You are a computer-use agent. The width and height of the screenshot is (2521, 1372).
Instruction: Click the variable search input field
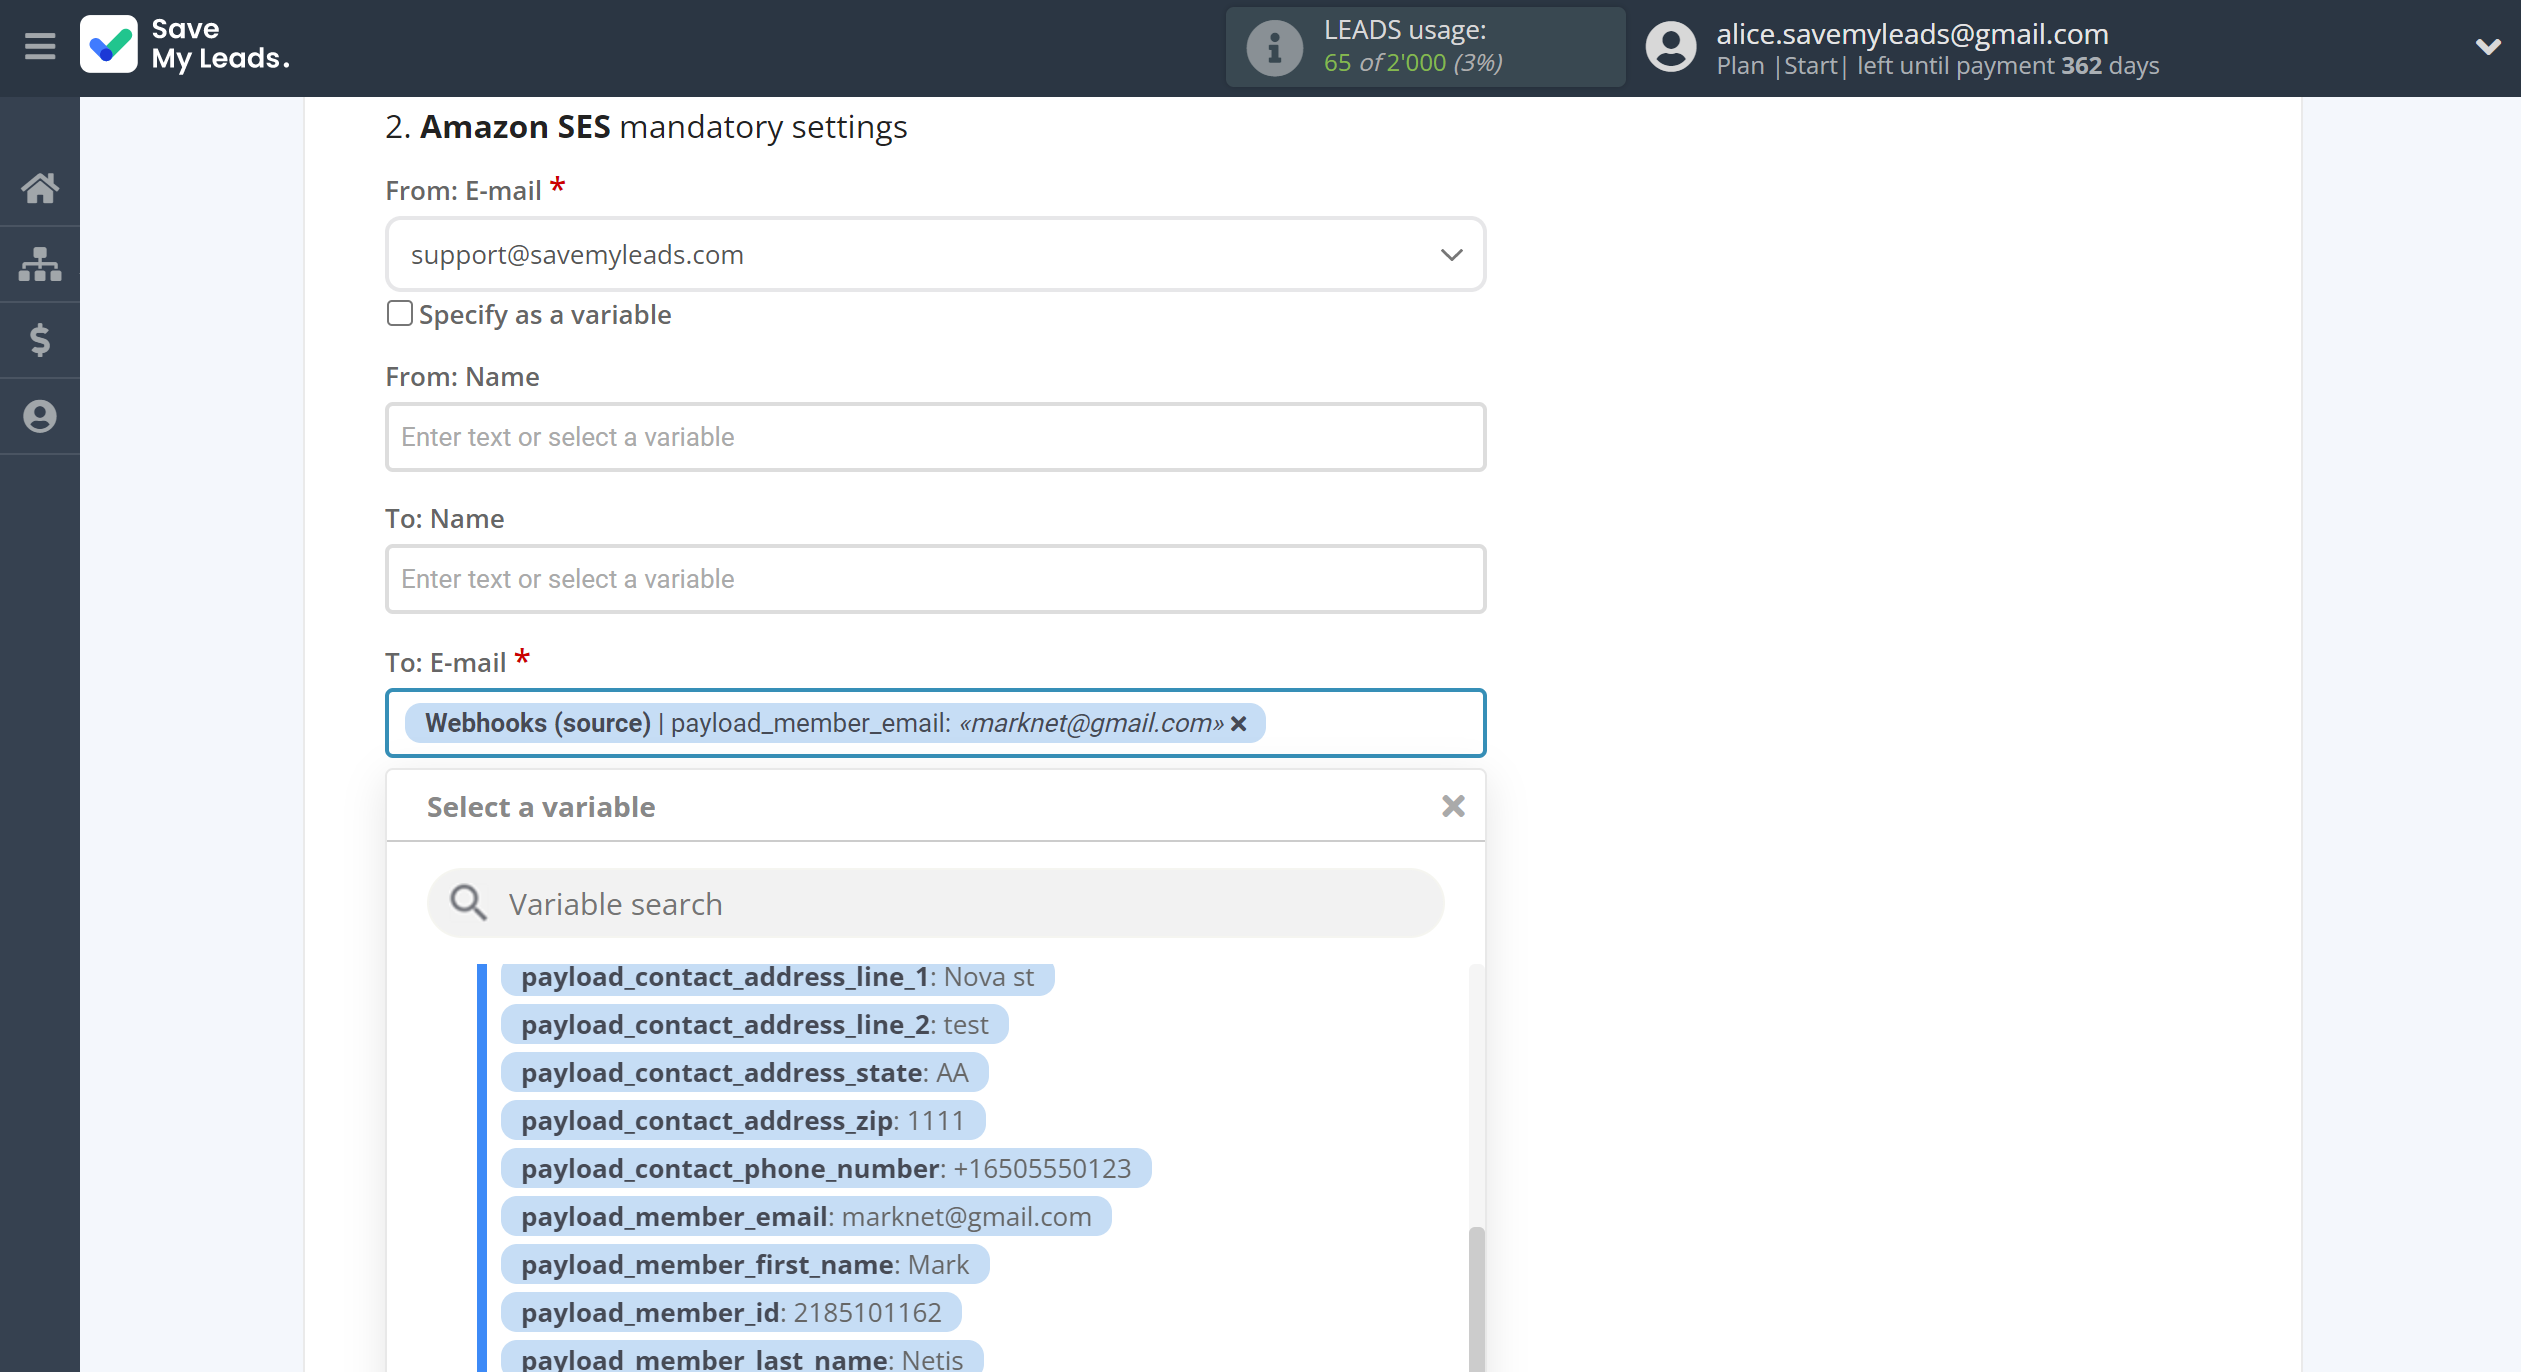[934, 902]
